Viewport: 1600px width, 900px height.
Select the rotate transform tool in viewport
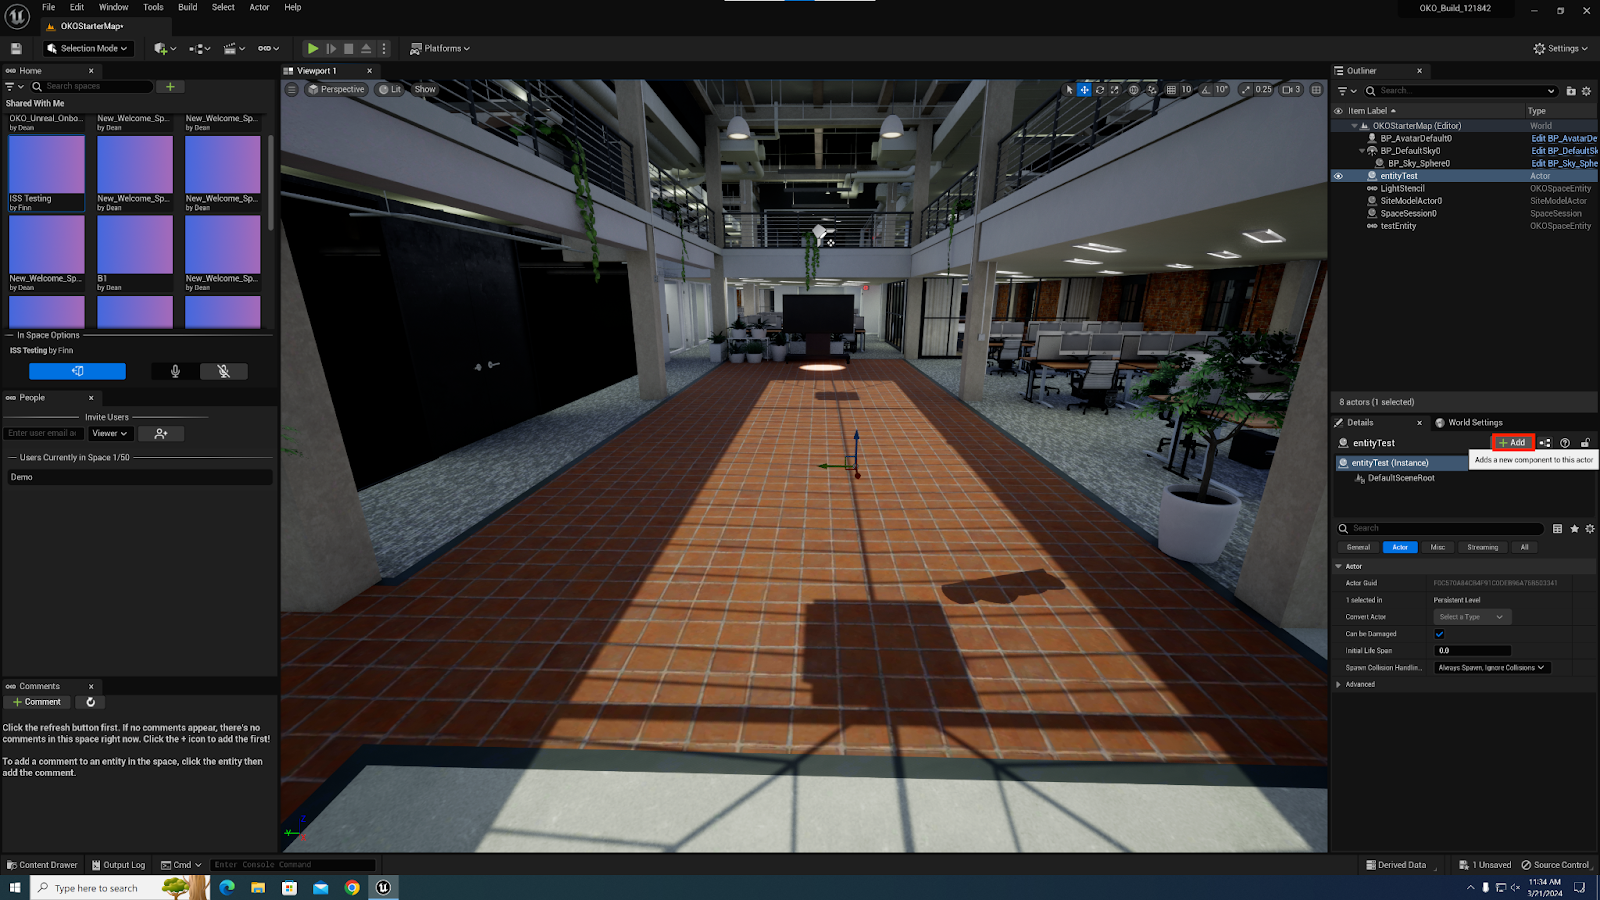pyautogui.click(x=1100, y=90)
